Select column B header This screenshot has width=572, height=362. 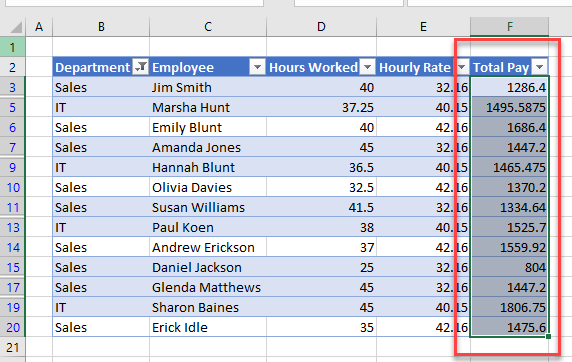pos(101,27)
